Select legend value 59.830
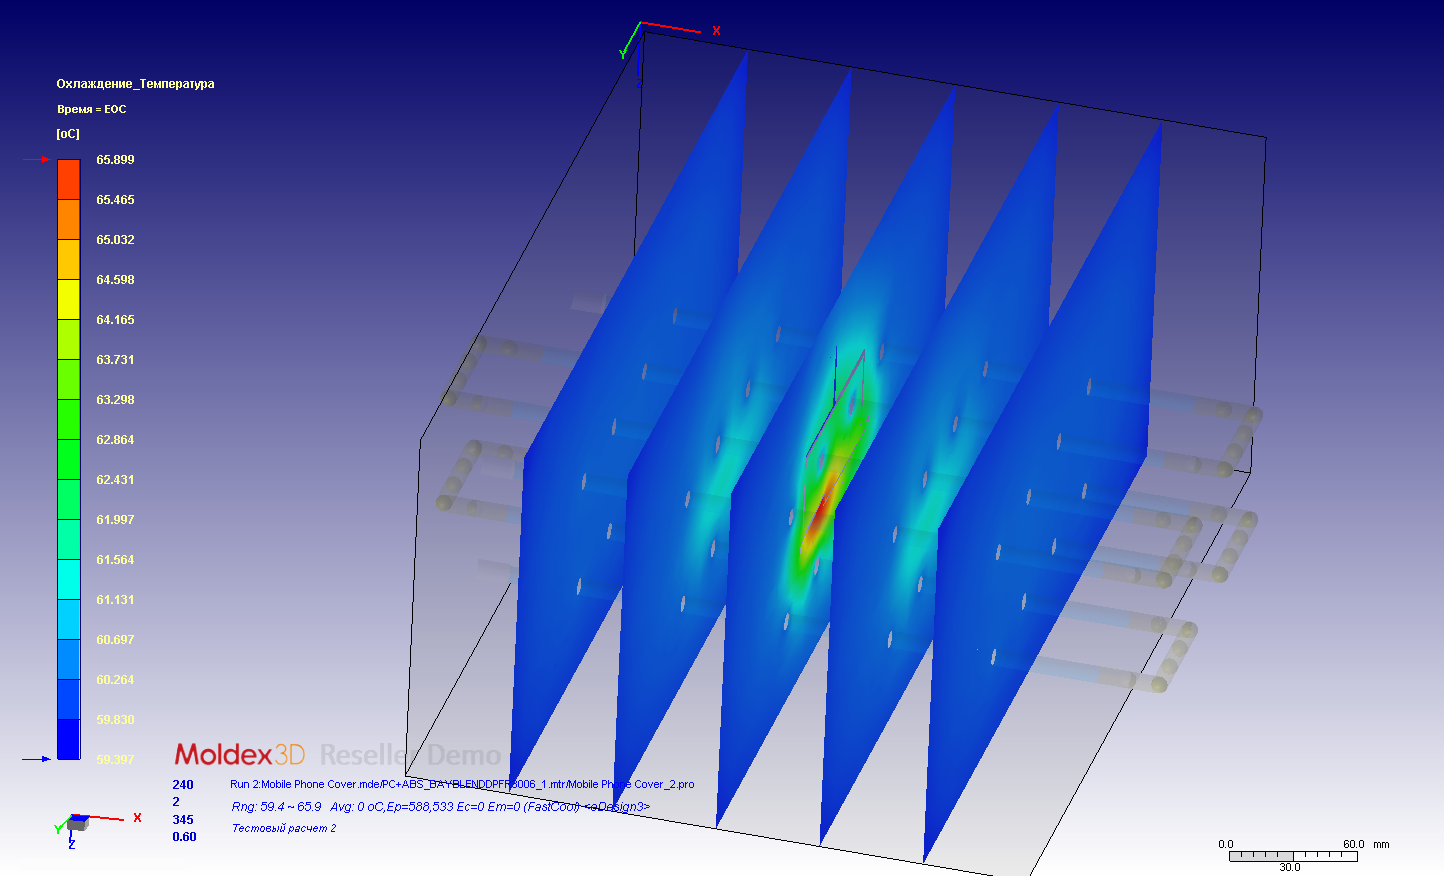Viewport: 1444px width, 876px height. click(115, 720)
